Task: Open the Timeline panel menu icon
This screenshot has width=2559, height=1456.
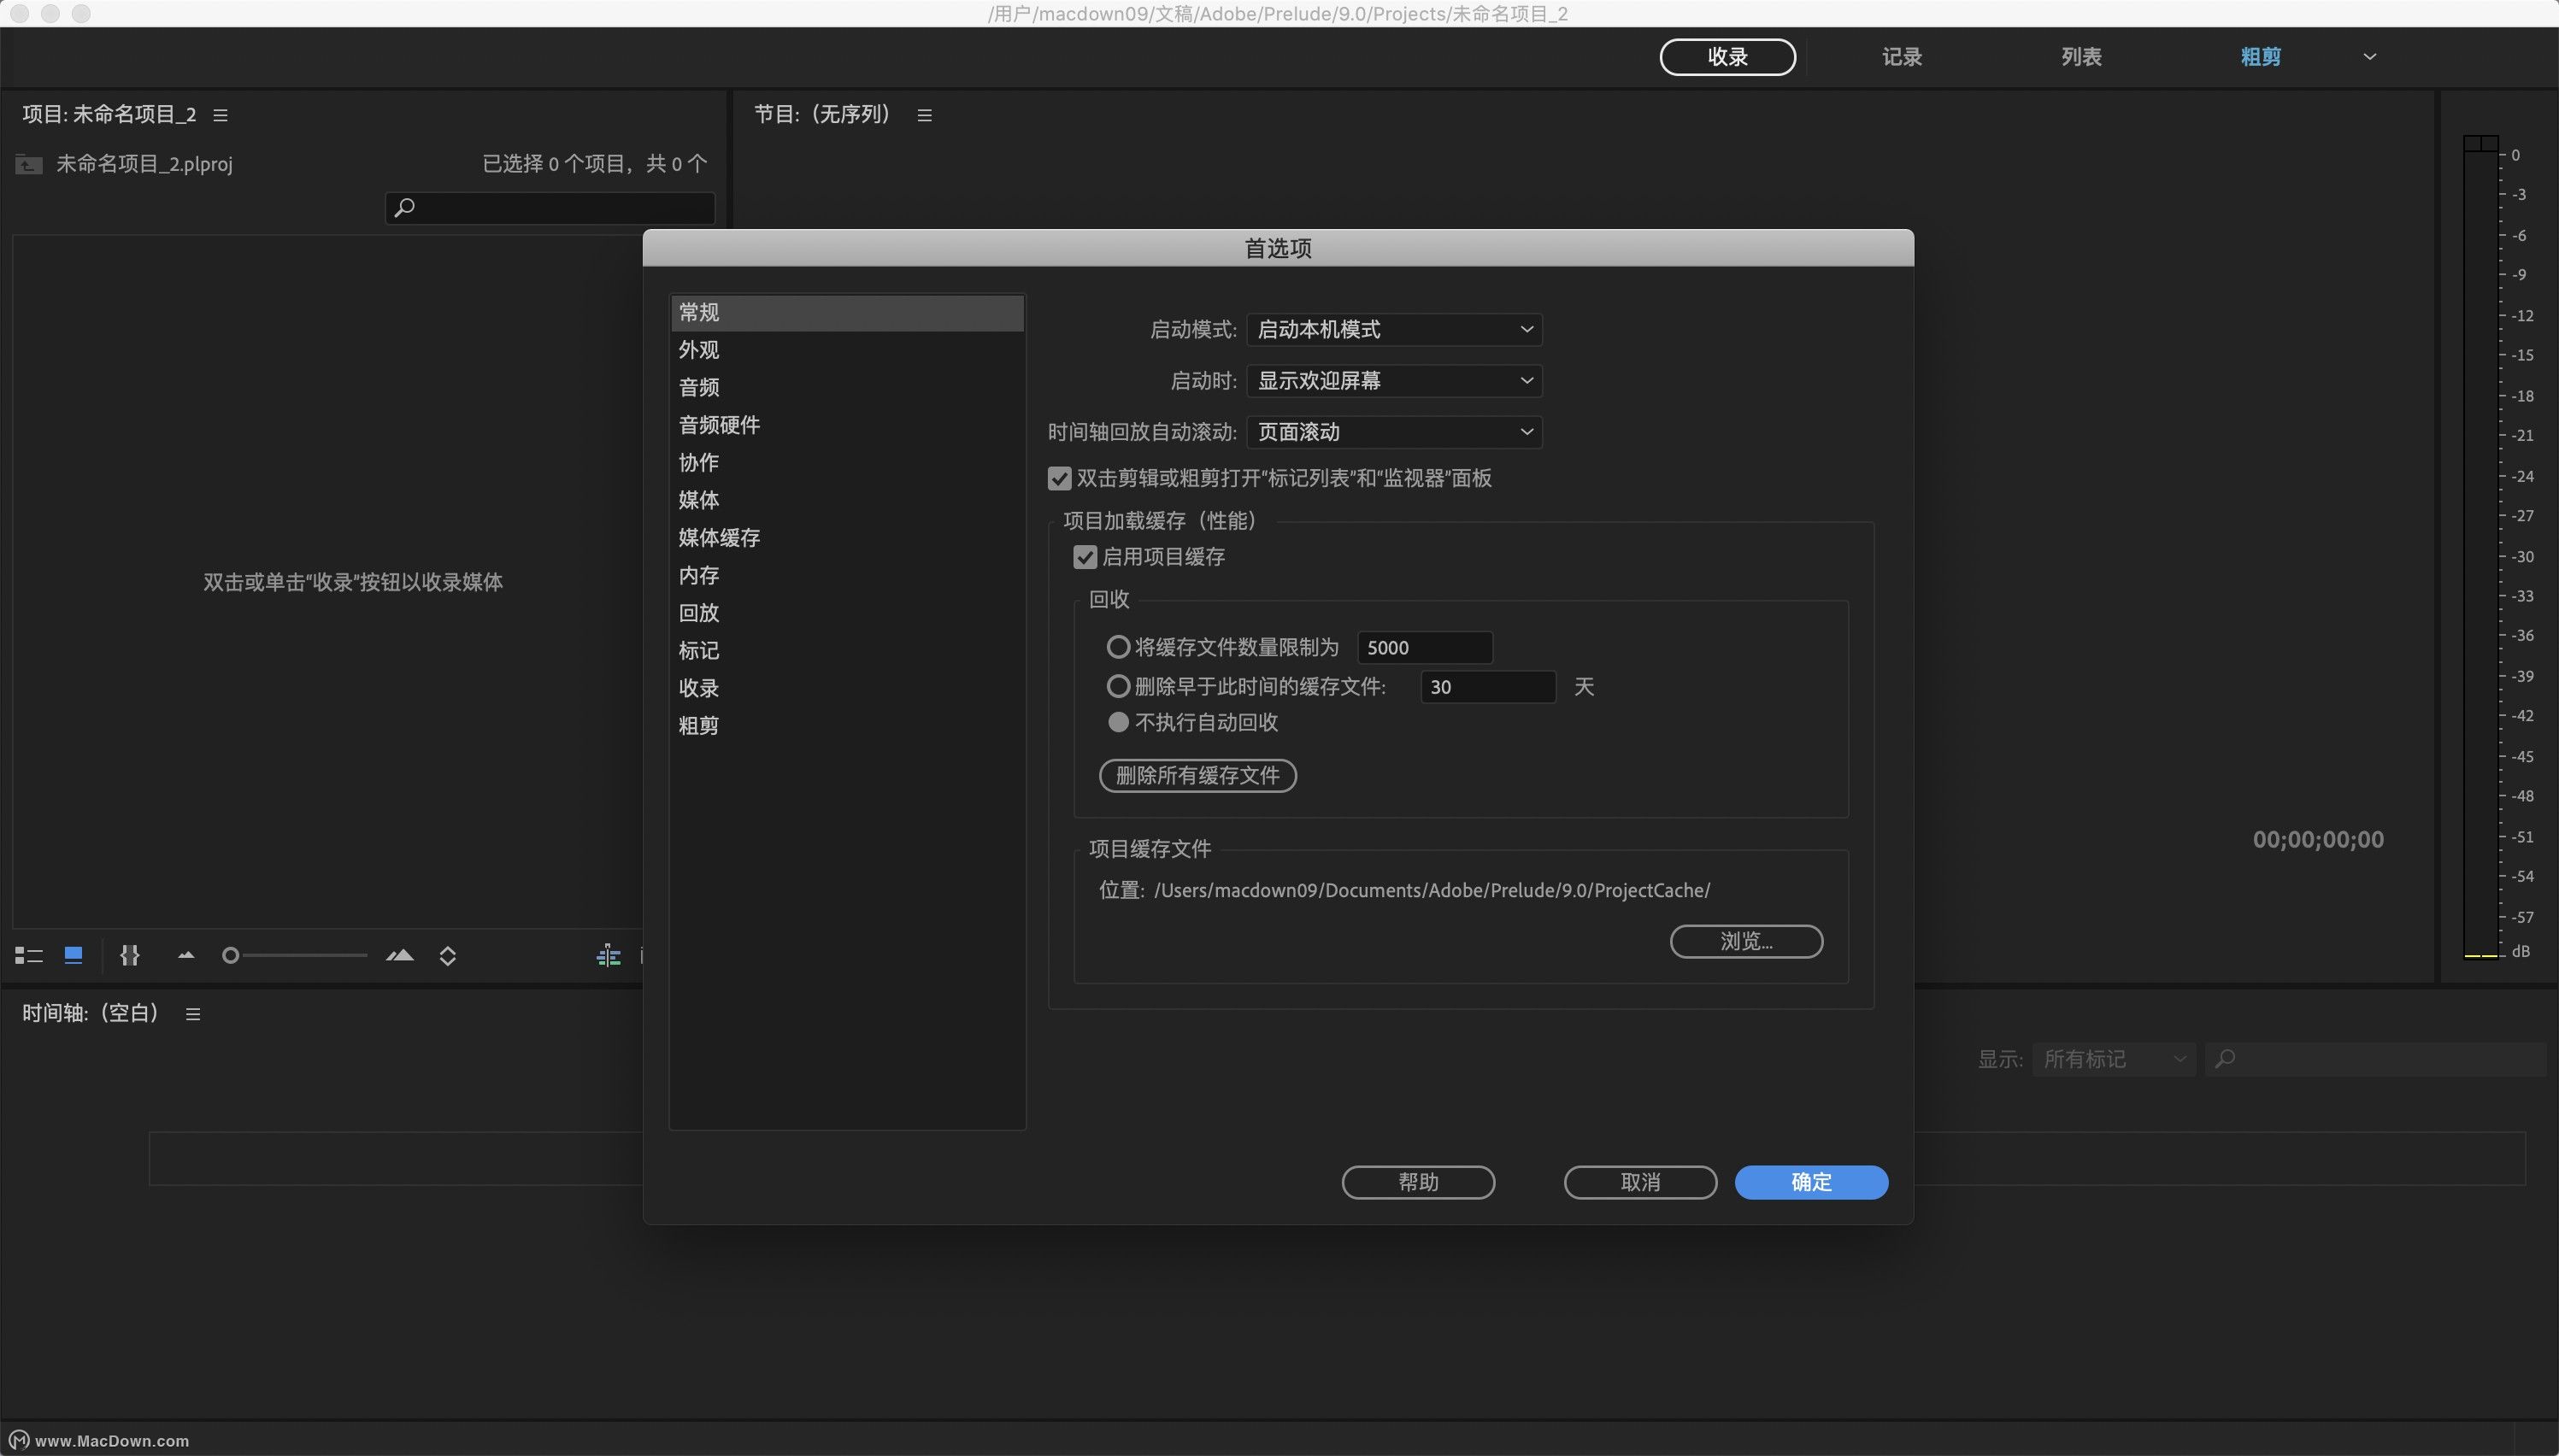Action: 194,1014
